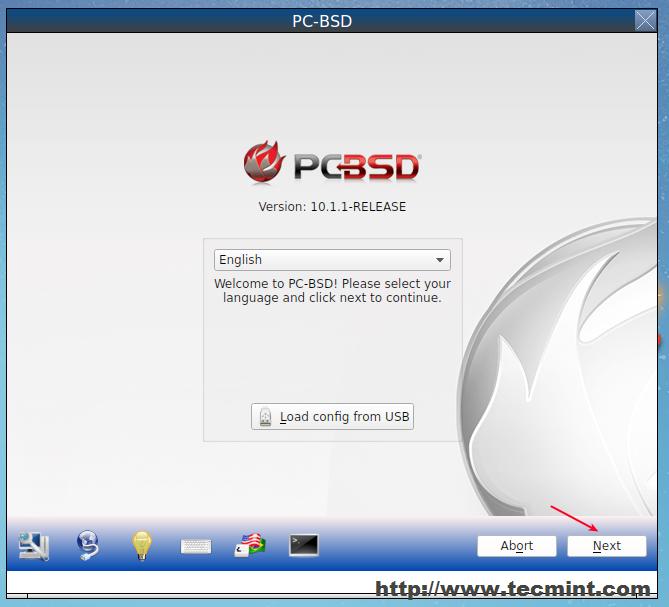The image size is (669, 607).
Task: Click the Load config from USB button
Action: pos(332,416)
